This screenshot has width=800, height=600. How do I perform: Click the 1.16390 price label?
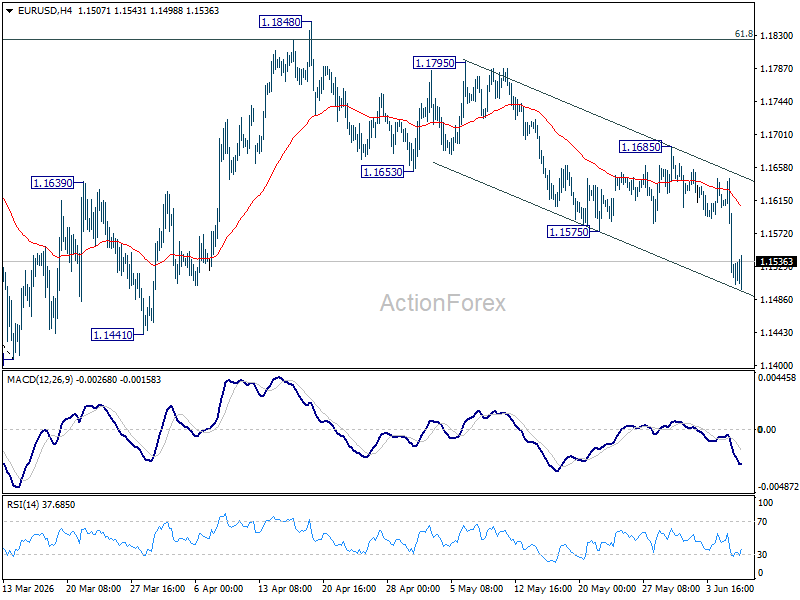(52, 183)
